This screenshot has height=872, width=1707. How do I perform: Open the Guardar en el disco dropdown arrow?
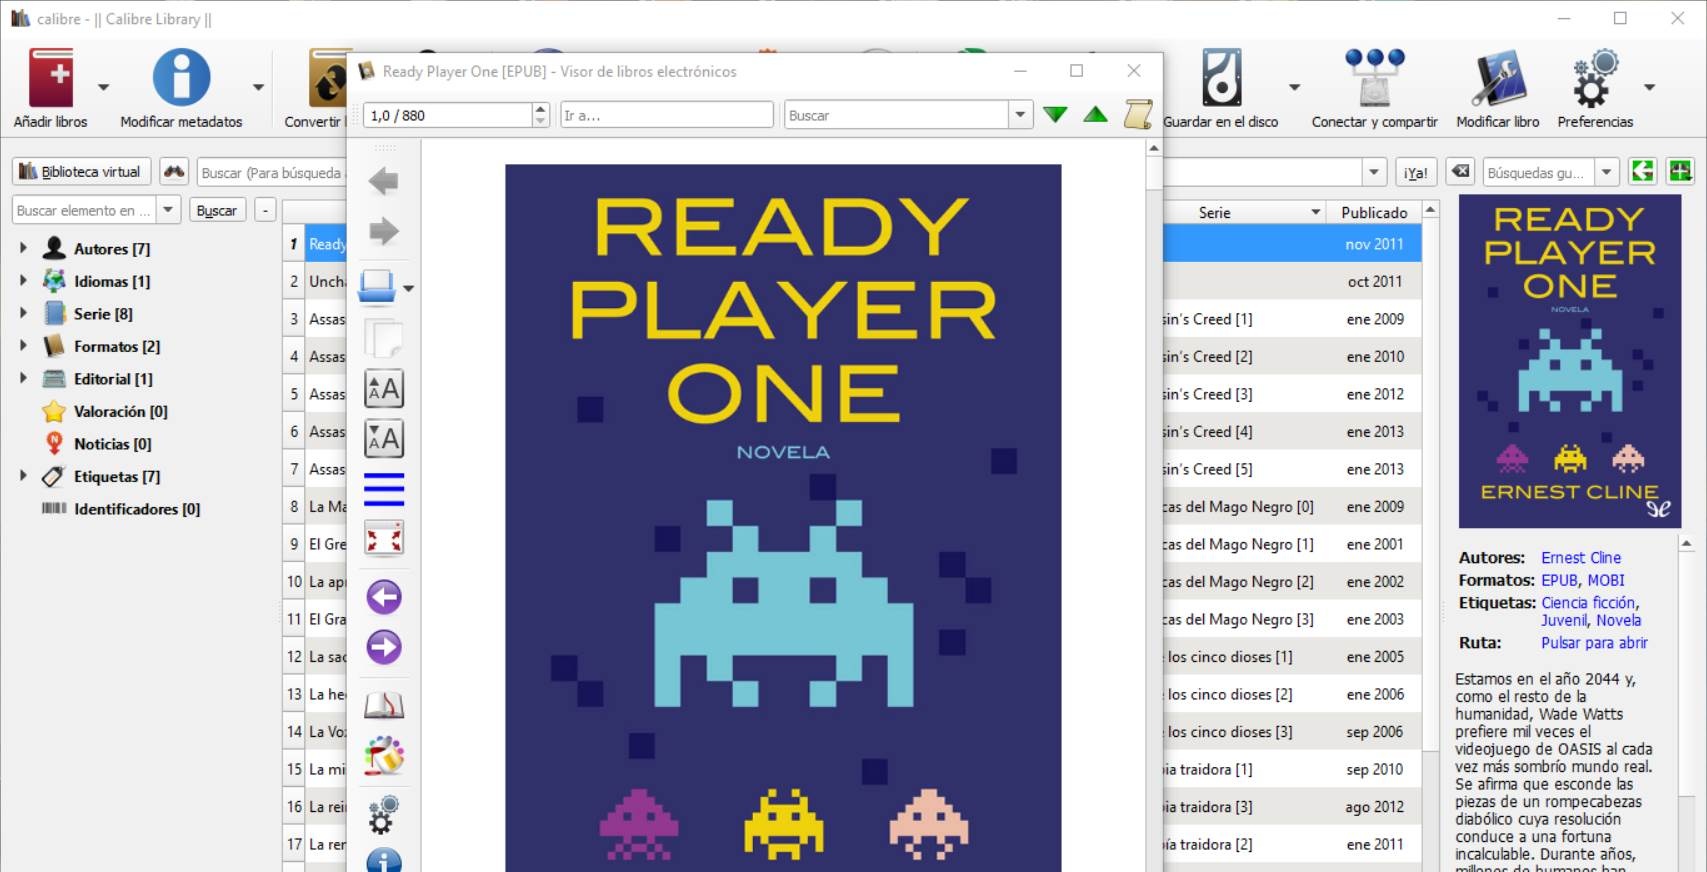tap(1294, 88)
